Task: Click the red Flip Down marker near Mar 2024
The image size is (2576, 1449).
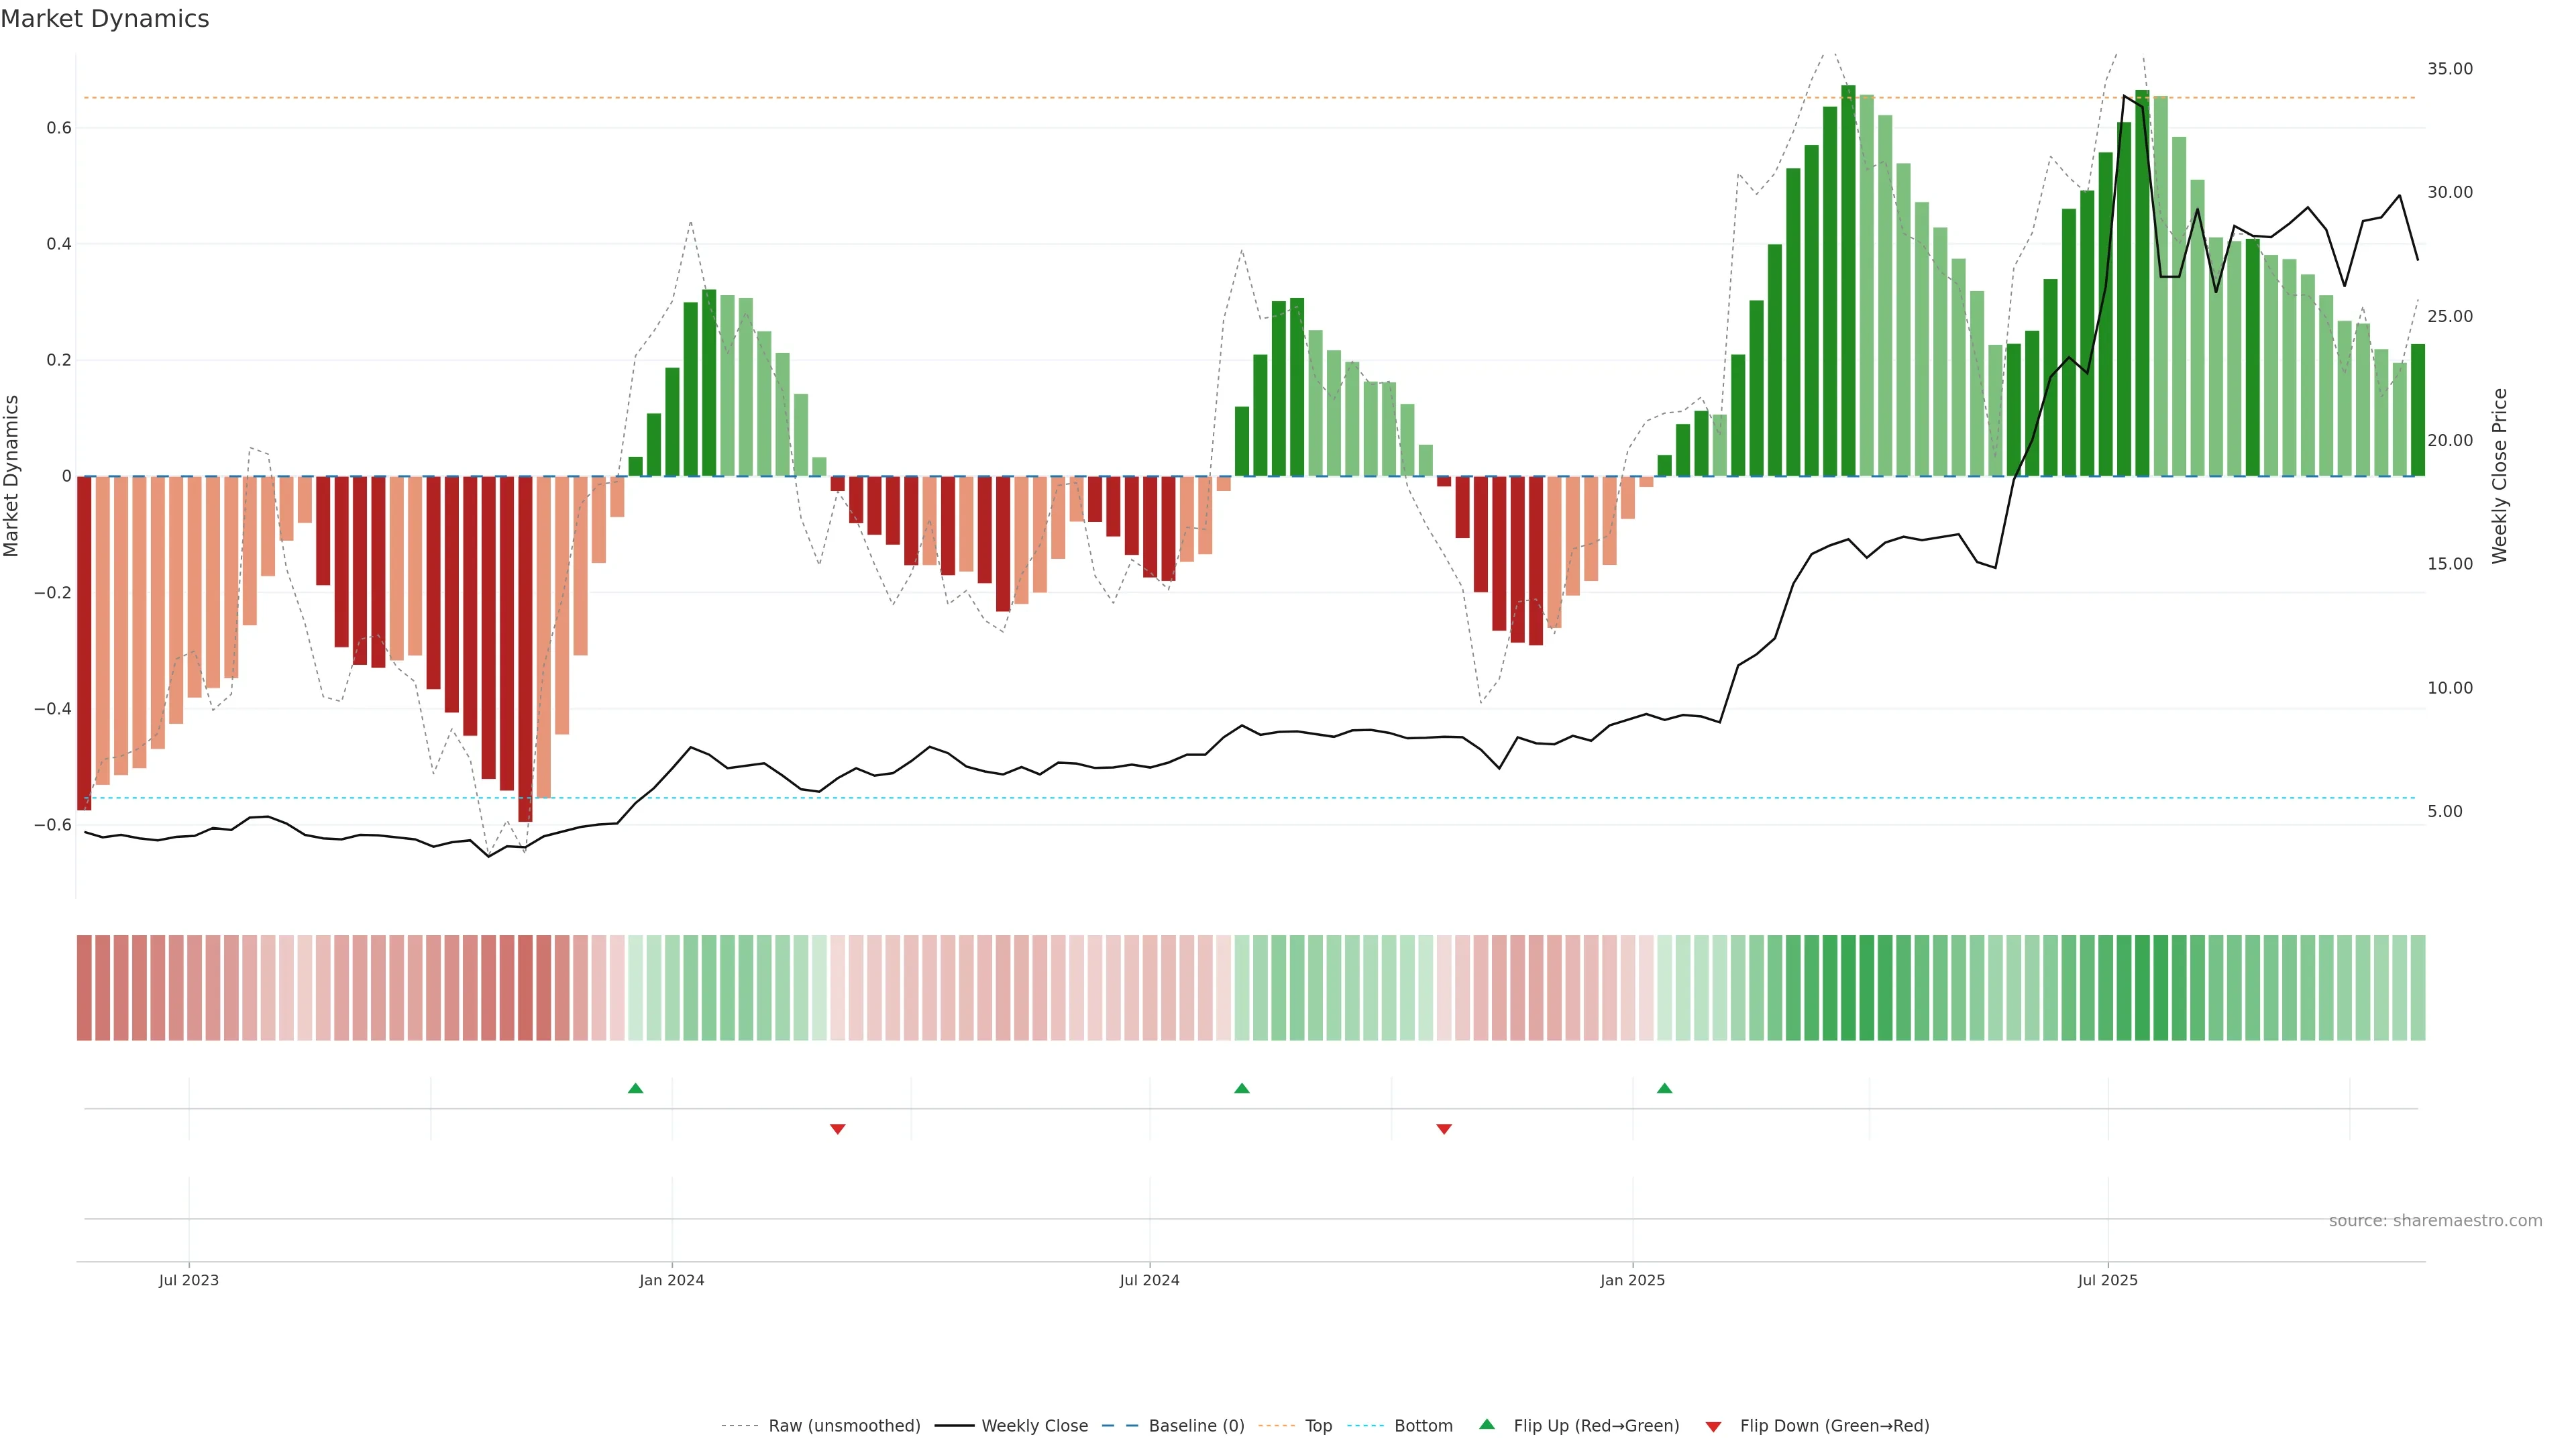Action: click(838, 1129)
